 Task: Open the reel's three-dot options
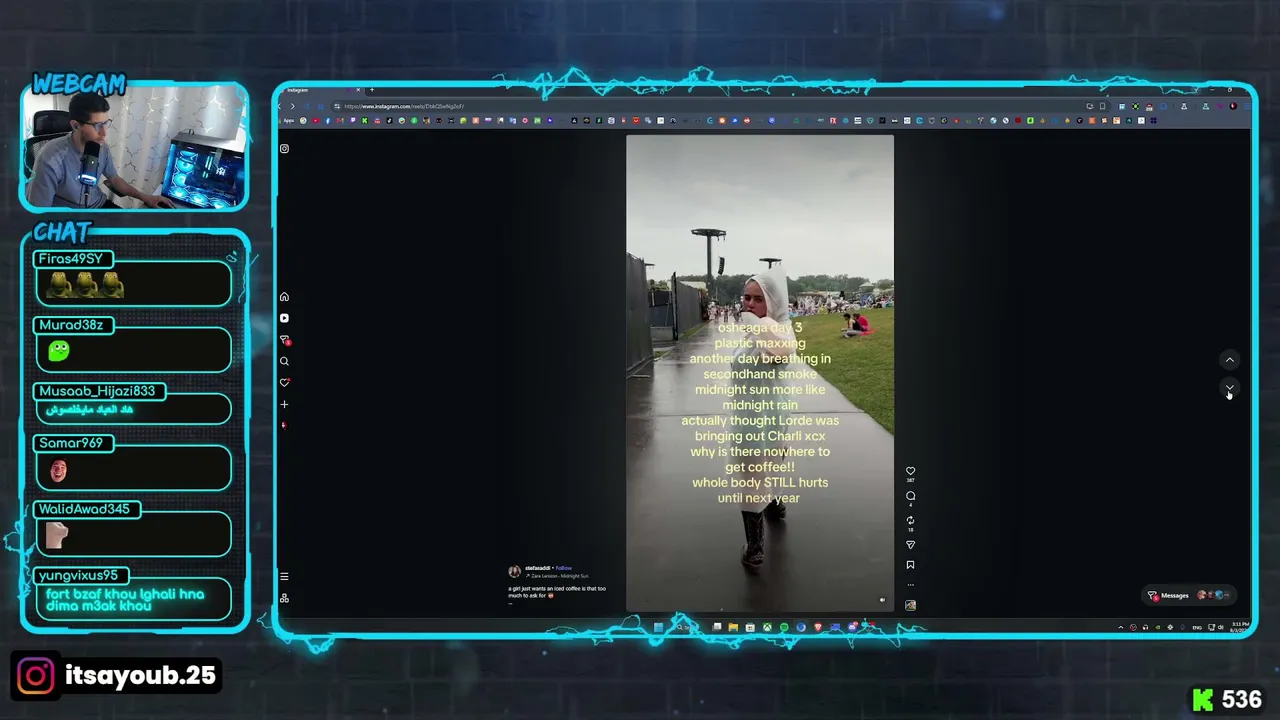click(910, 585)
